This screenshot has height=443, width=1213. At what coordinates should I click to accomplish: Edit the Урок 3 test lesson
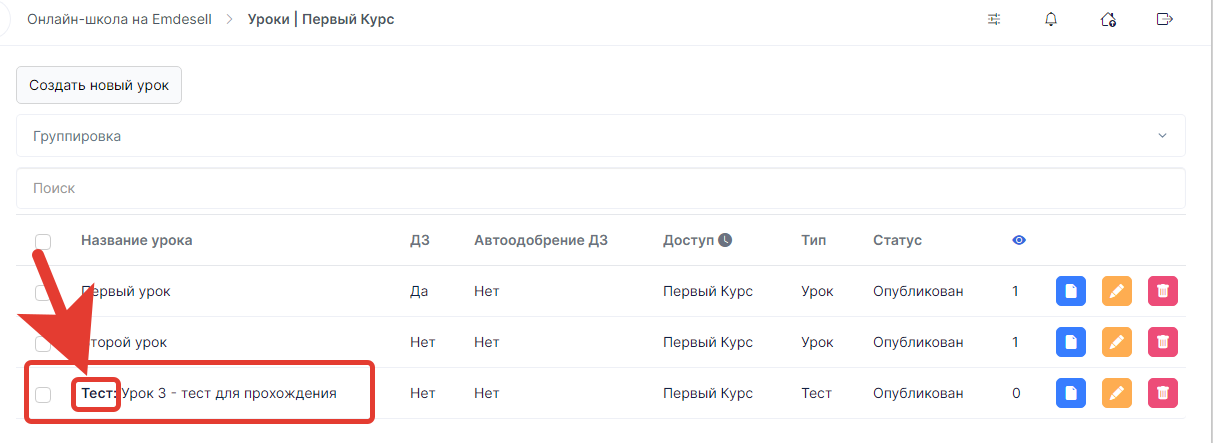1117,393
